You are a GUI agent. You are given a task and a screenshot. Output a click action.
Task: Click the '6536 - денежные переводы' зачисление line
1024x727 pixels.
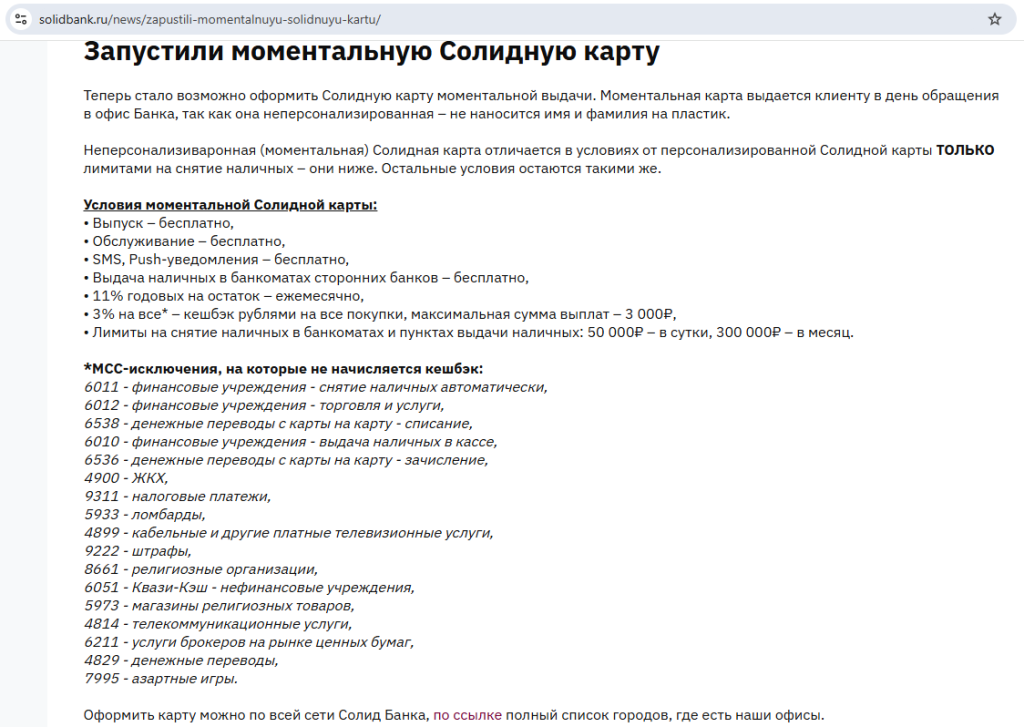pos(286,460)
